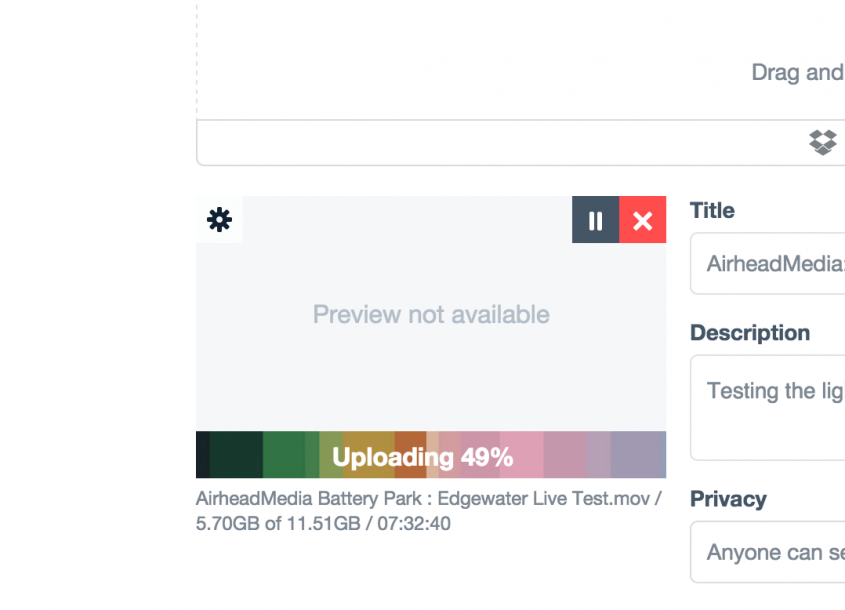Click the bright pink progress bar segment
845x610 pixels.
522,455
